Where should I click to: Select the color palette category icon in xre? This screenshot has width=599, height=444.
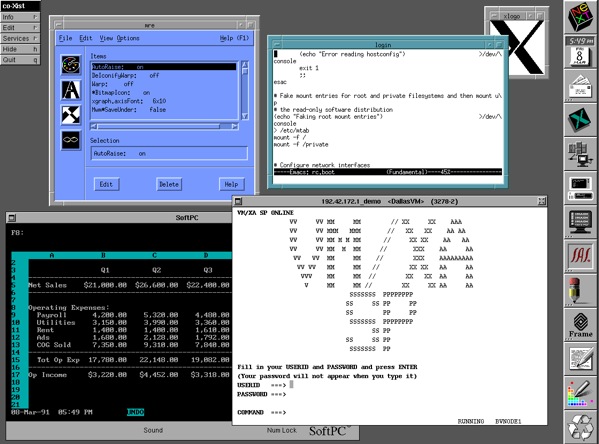click(71, 65)
